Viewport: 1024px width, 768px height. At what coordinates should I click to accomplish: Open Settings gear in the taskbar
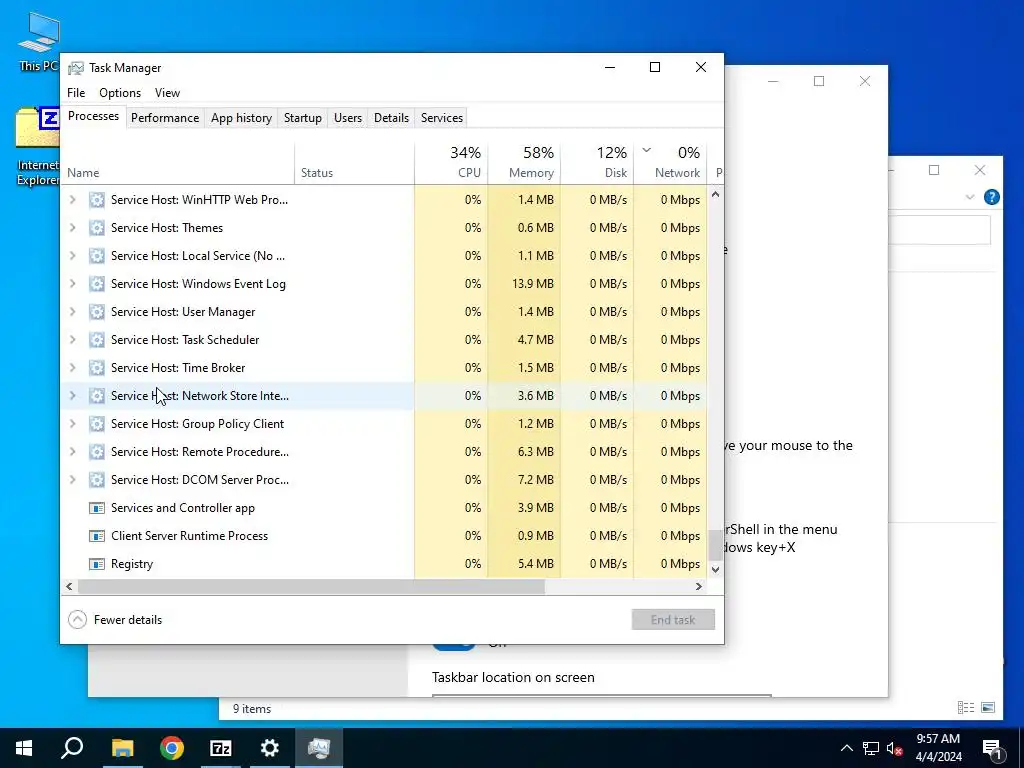pos(270,748)
